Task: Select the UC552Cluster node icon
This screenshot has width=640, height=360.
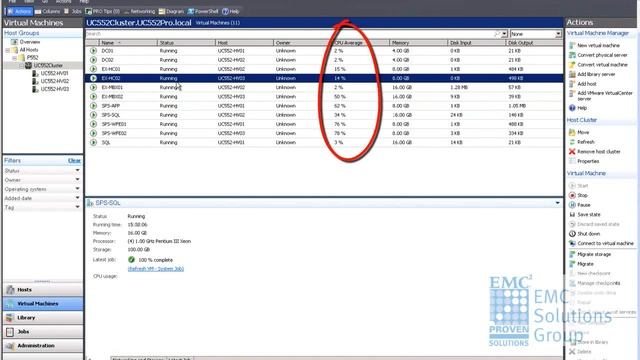Action: tap(28, 65)
